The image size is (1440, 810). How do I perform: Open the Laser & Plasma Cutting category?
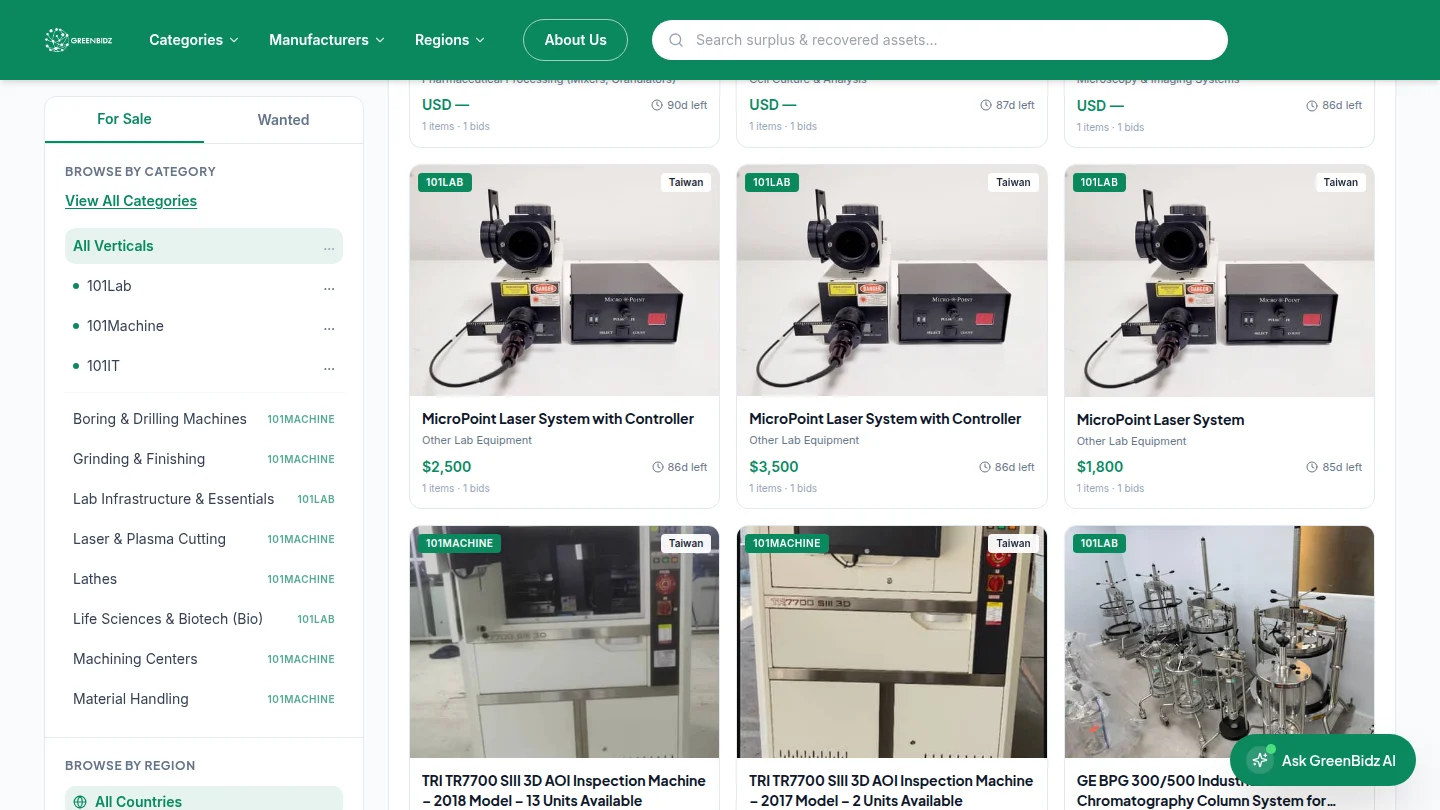pyautogui.click(x=204, y=539)
